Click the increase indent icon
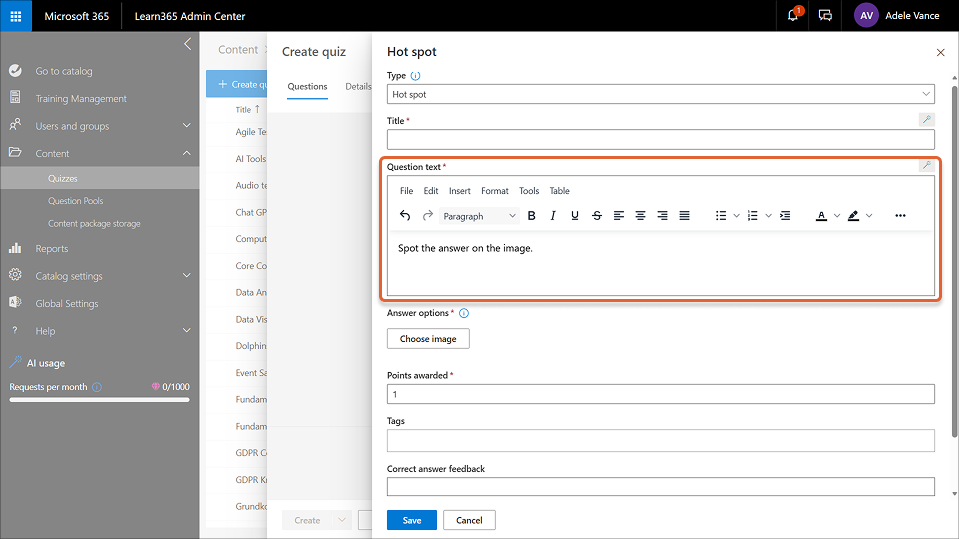The height and width of the screenshot is (539, 959). pos(785,216)
